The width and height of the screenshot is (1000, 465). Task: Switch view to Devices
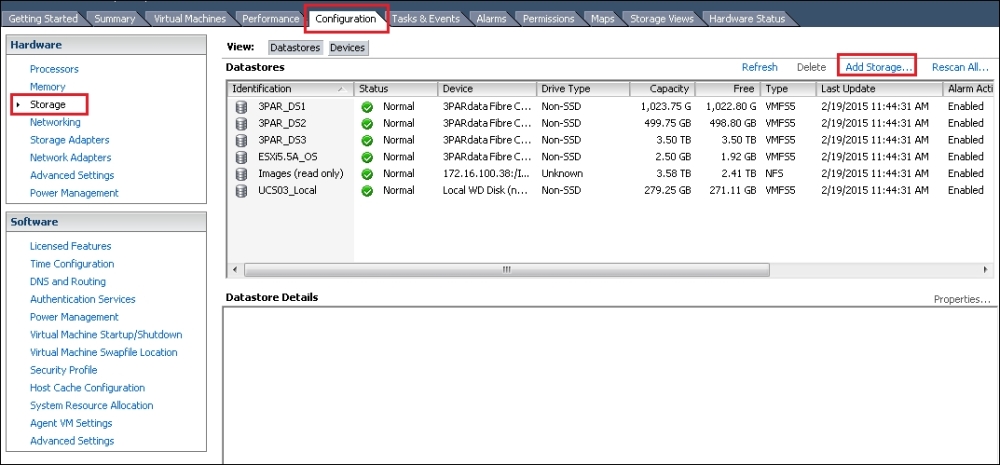347,48
